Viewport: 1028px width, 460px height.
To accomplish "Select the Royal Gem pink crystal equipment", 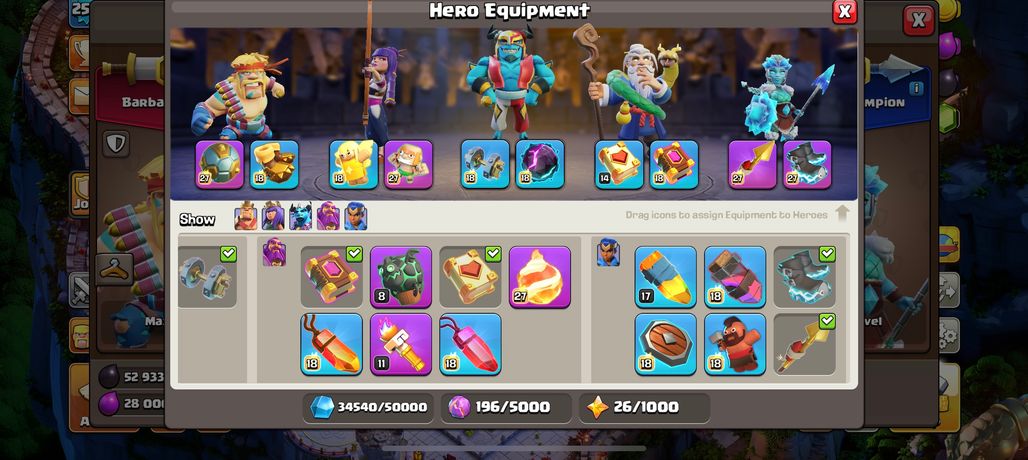I will pos(470,344).
